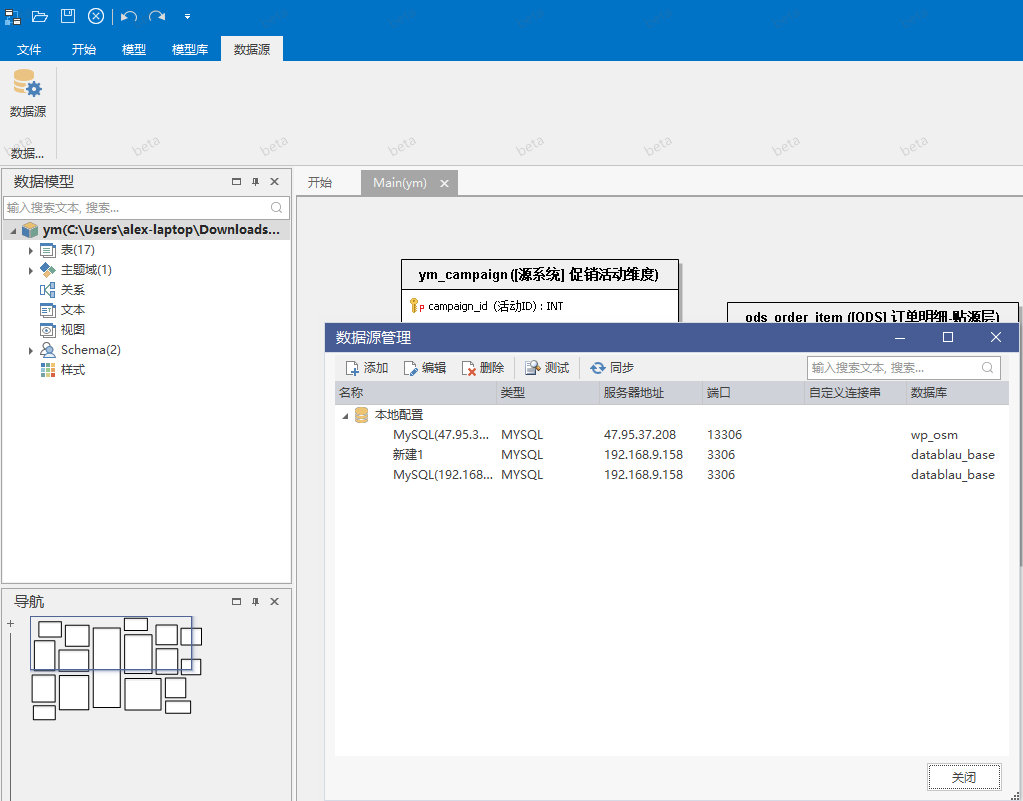This screenshot has height=801, width=1023.
Task: Click the undo arrow icon
Action: pos(129,16)
